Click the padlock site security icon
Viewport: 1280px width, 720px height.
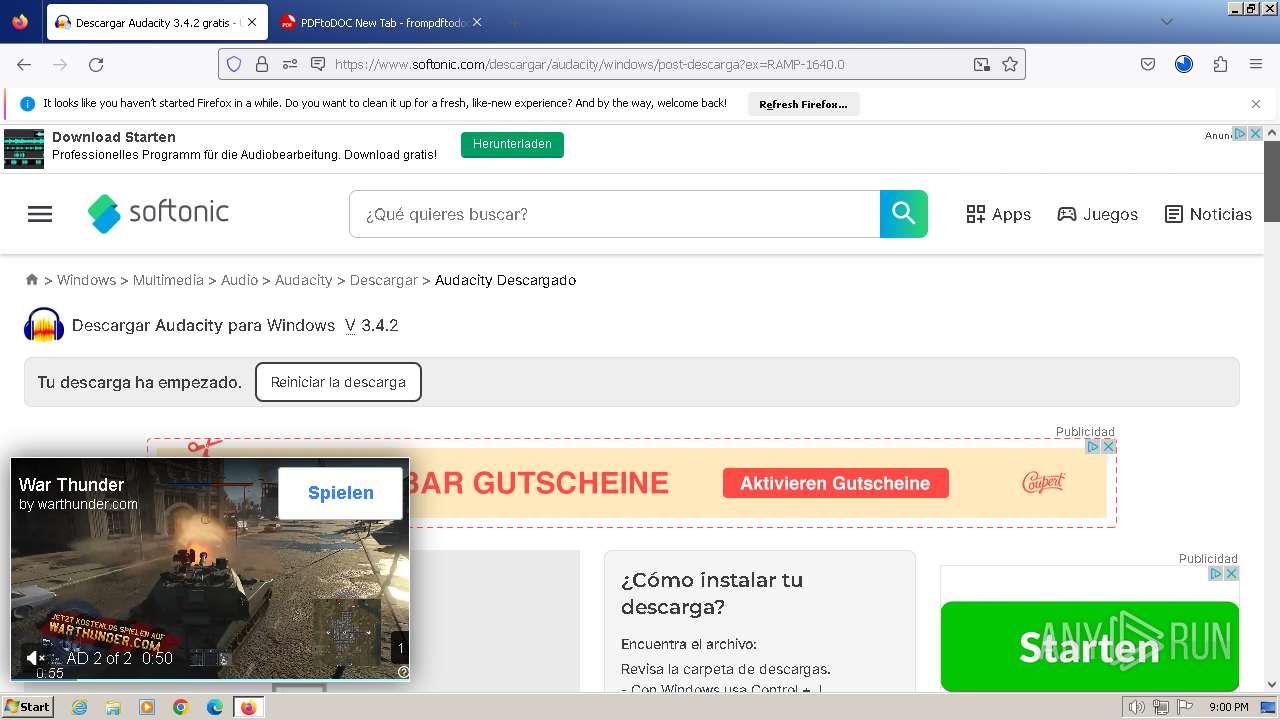pos(262,64)
